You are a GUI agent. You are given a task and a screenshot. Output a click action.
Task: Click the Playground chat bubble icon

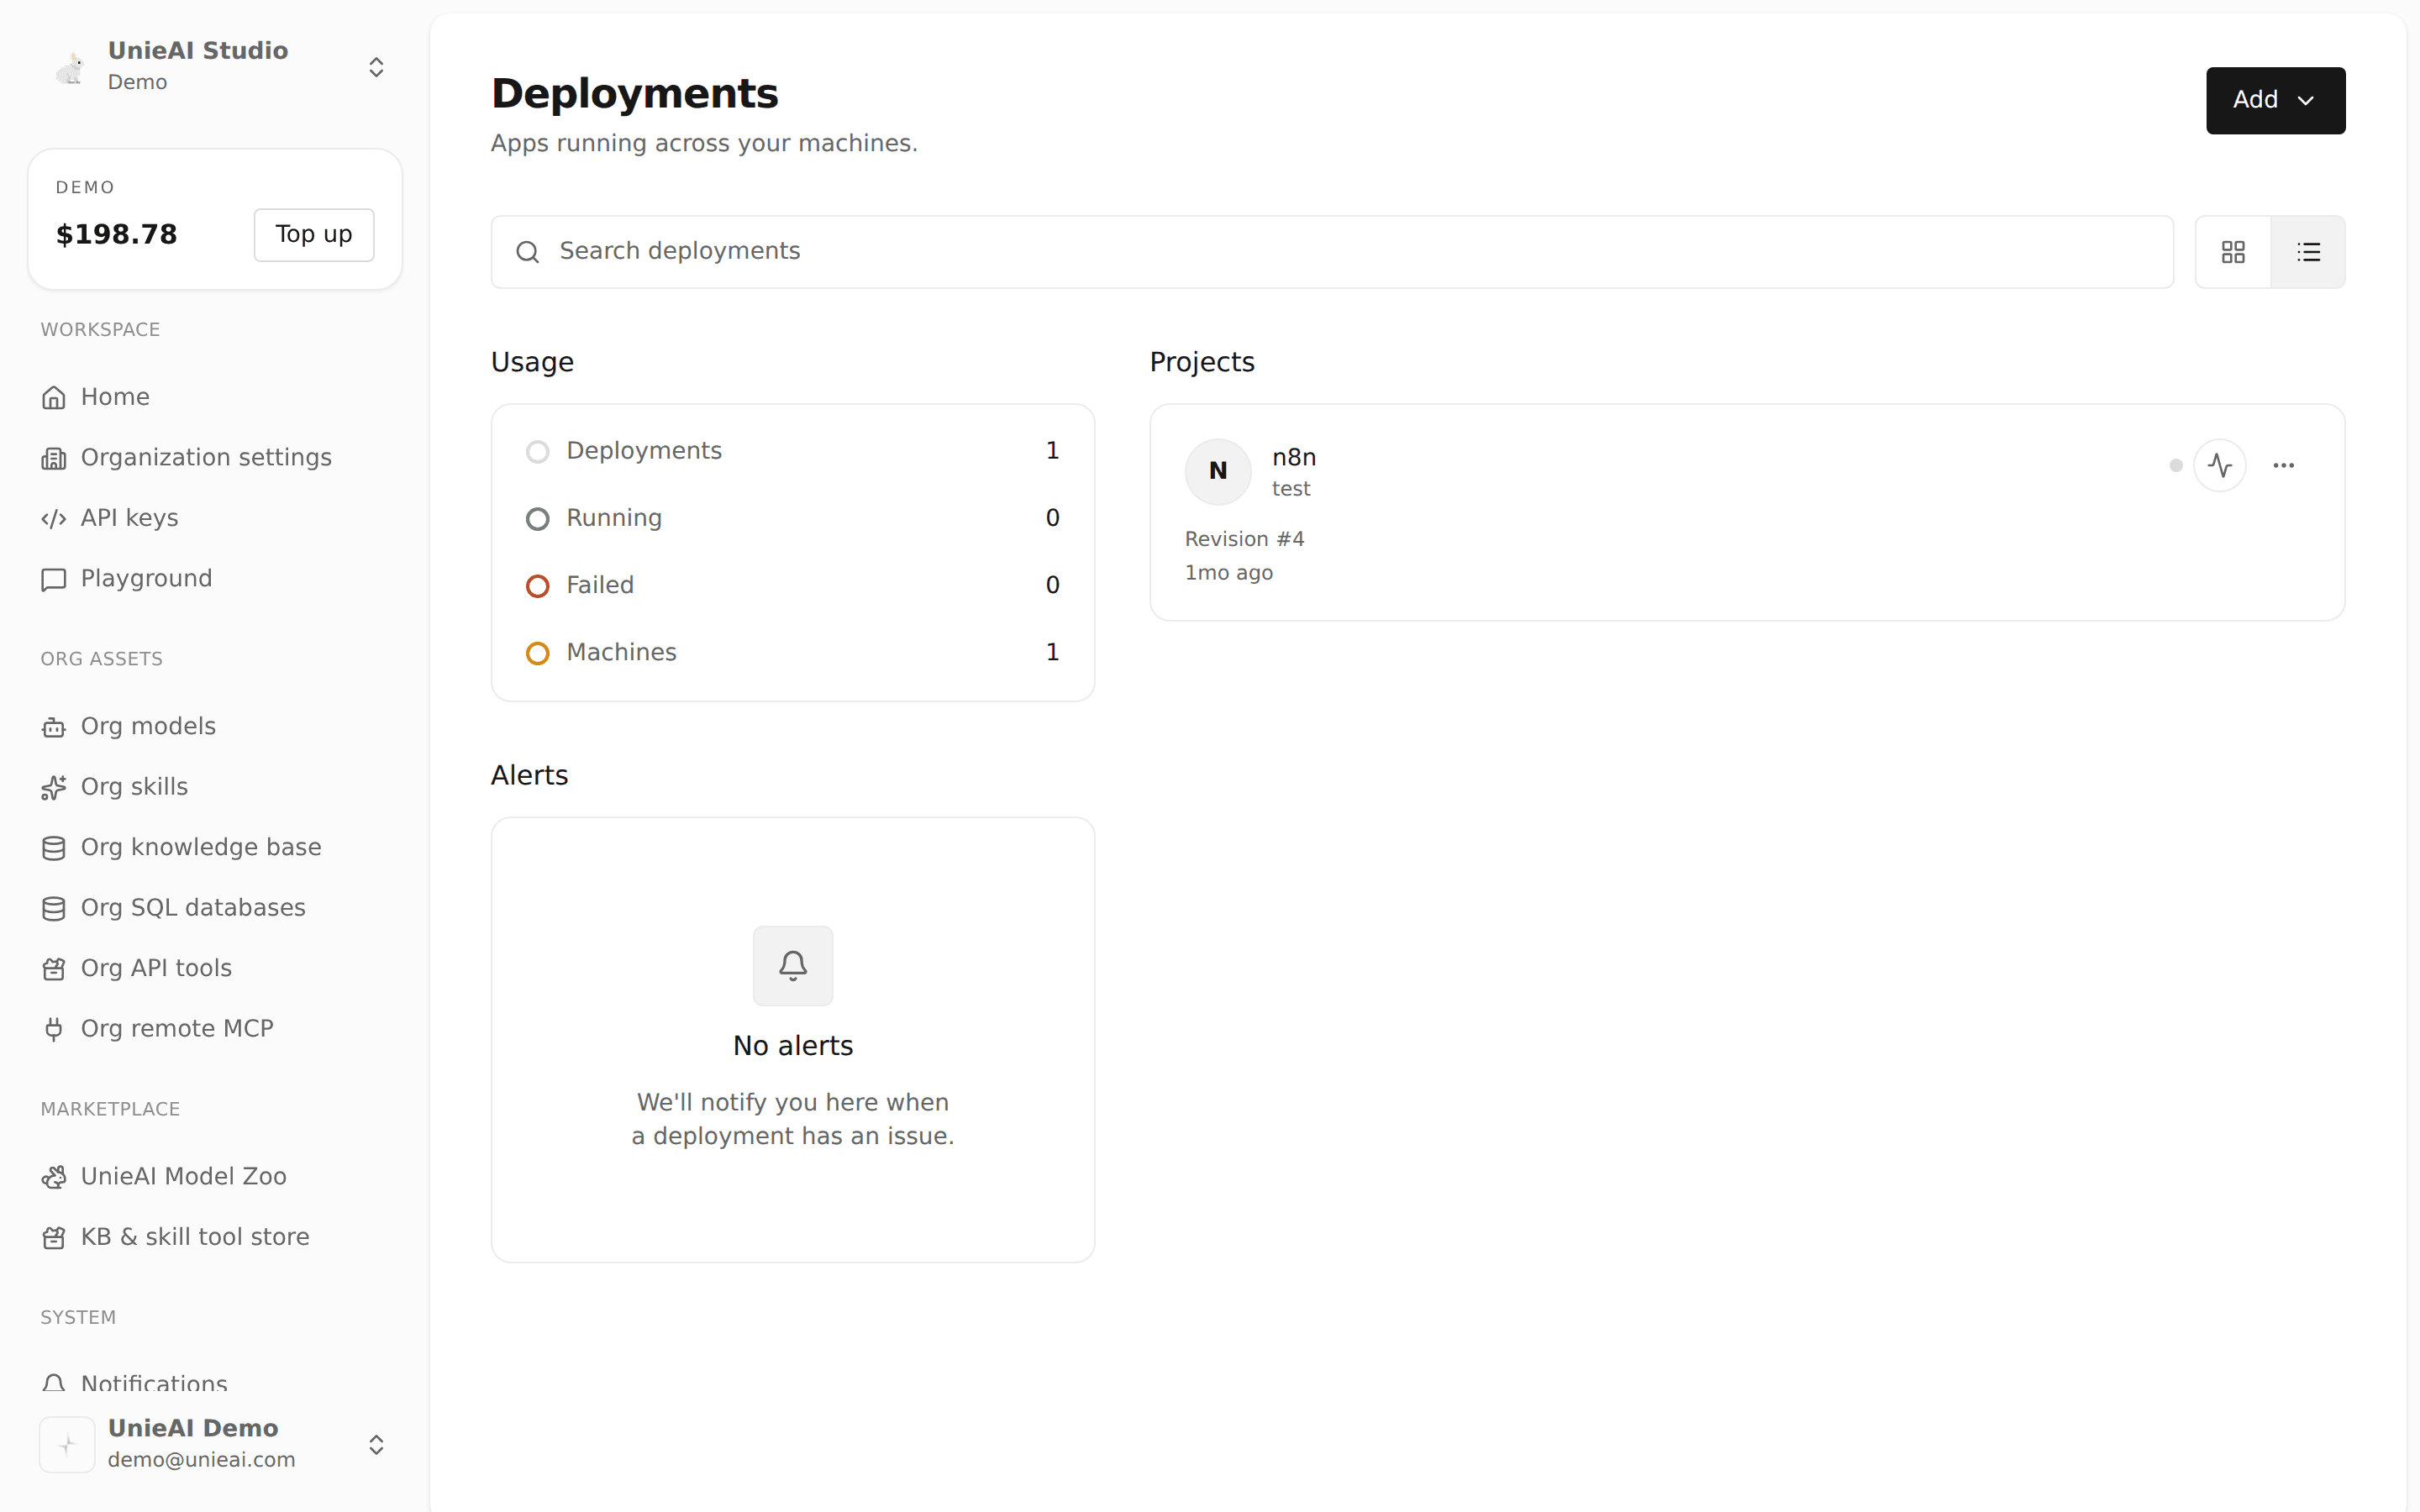[x=54, y=579]
